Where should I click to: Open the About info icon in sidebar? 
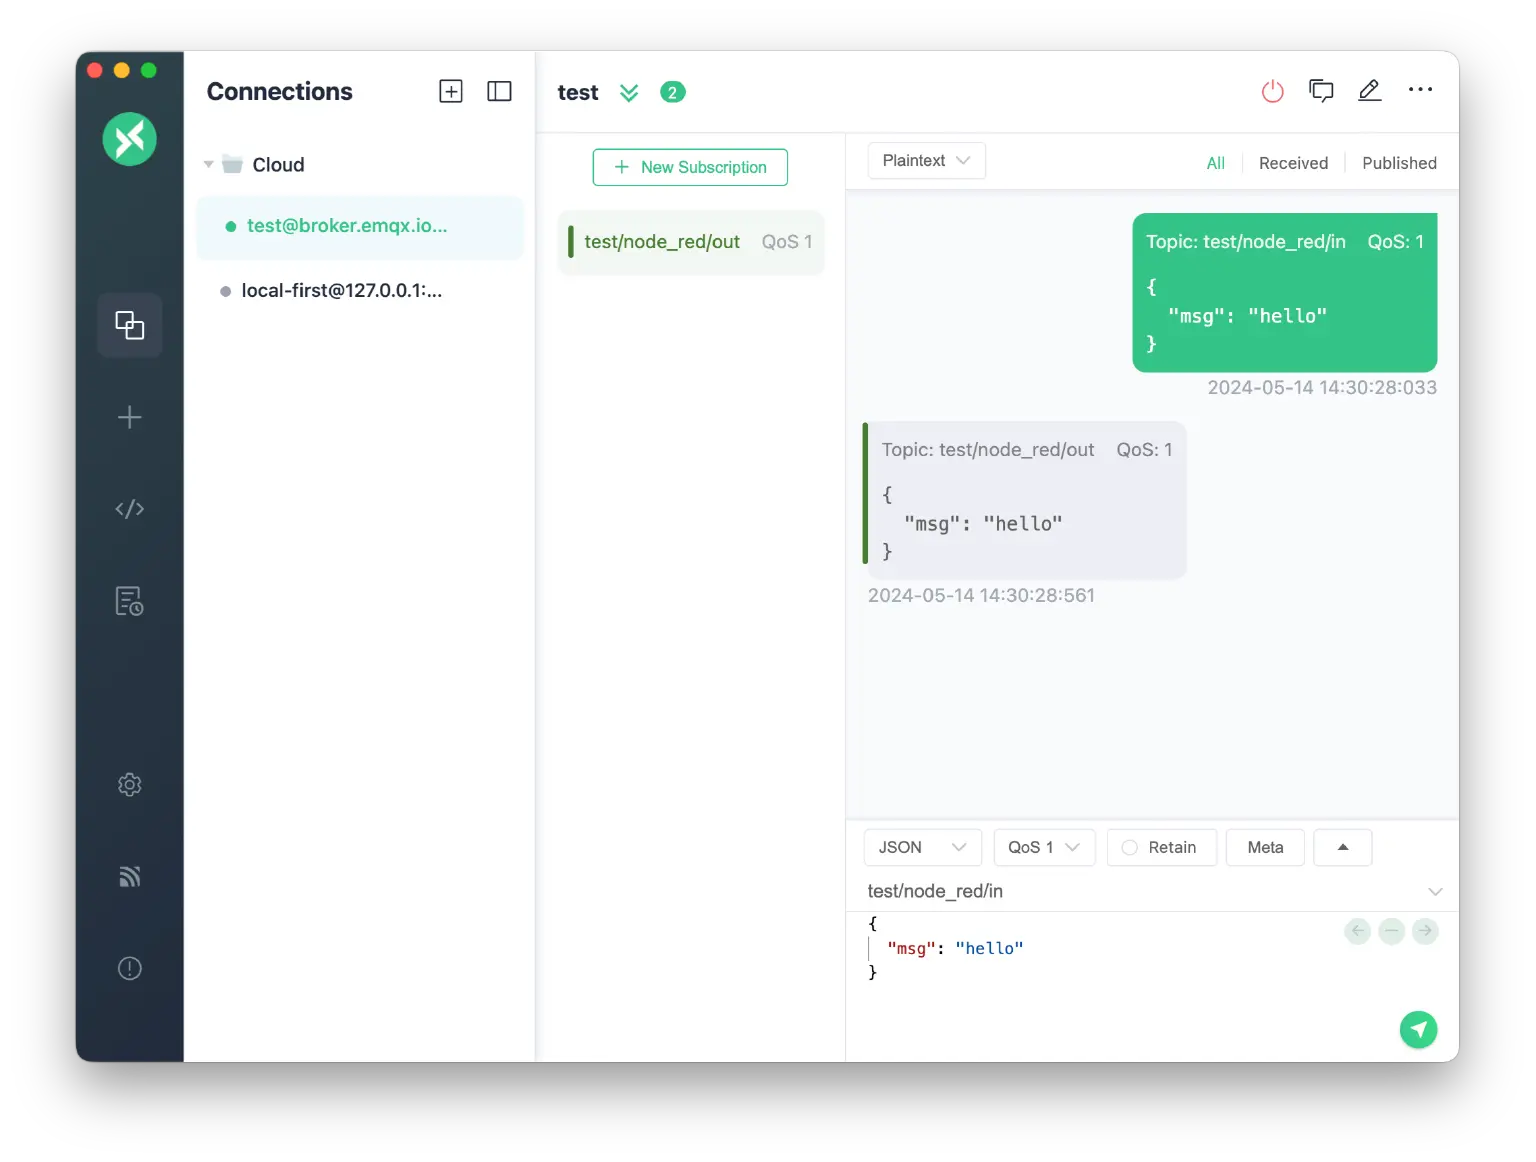(130, 968)
